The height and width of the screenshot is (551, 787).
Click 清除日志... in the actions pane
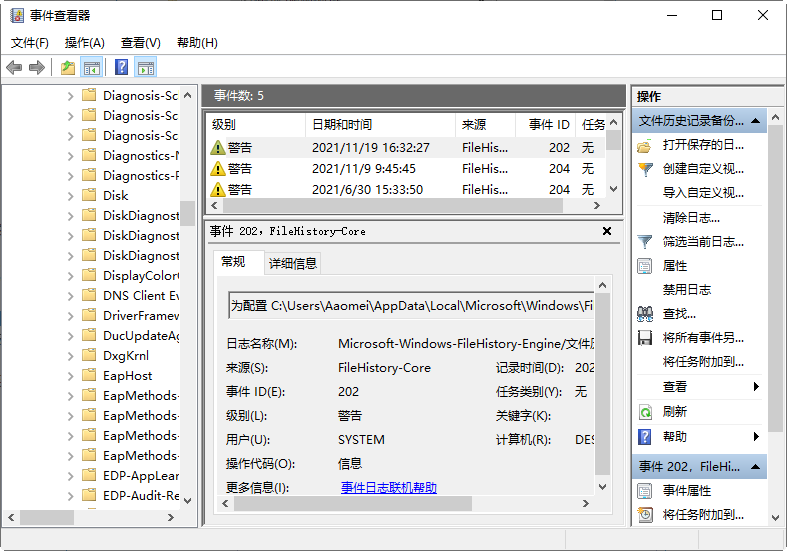tap(690, 218)
